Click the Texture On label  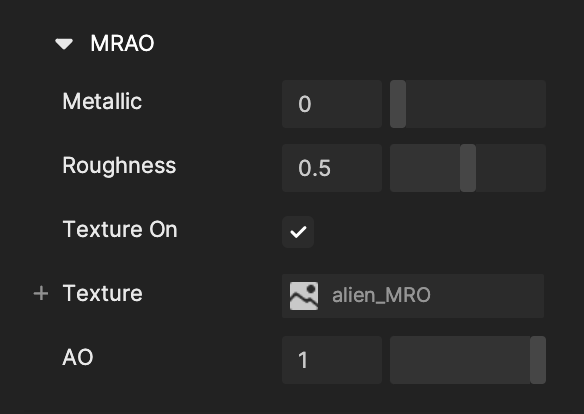click(120, 229)
